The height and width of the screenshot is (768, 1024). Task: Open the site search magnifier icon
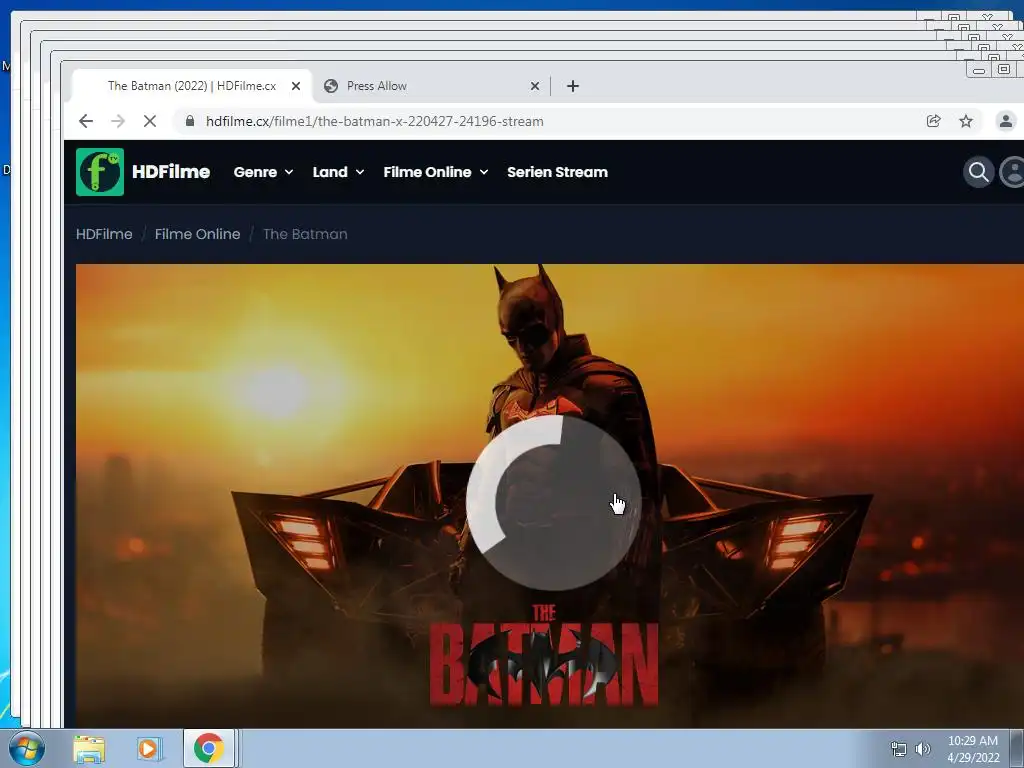pos(978,172)
